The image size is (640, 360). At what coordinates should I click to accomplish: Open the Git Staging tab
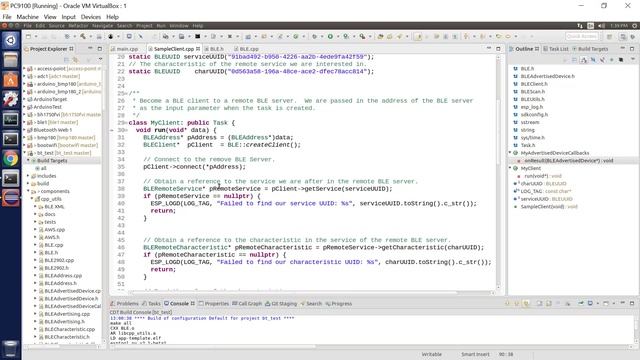click(281, 304)
